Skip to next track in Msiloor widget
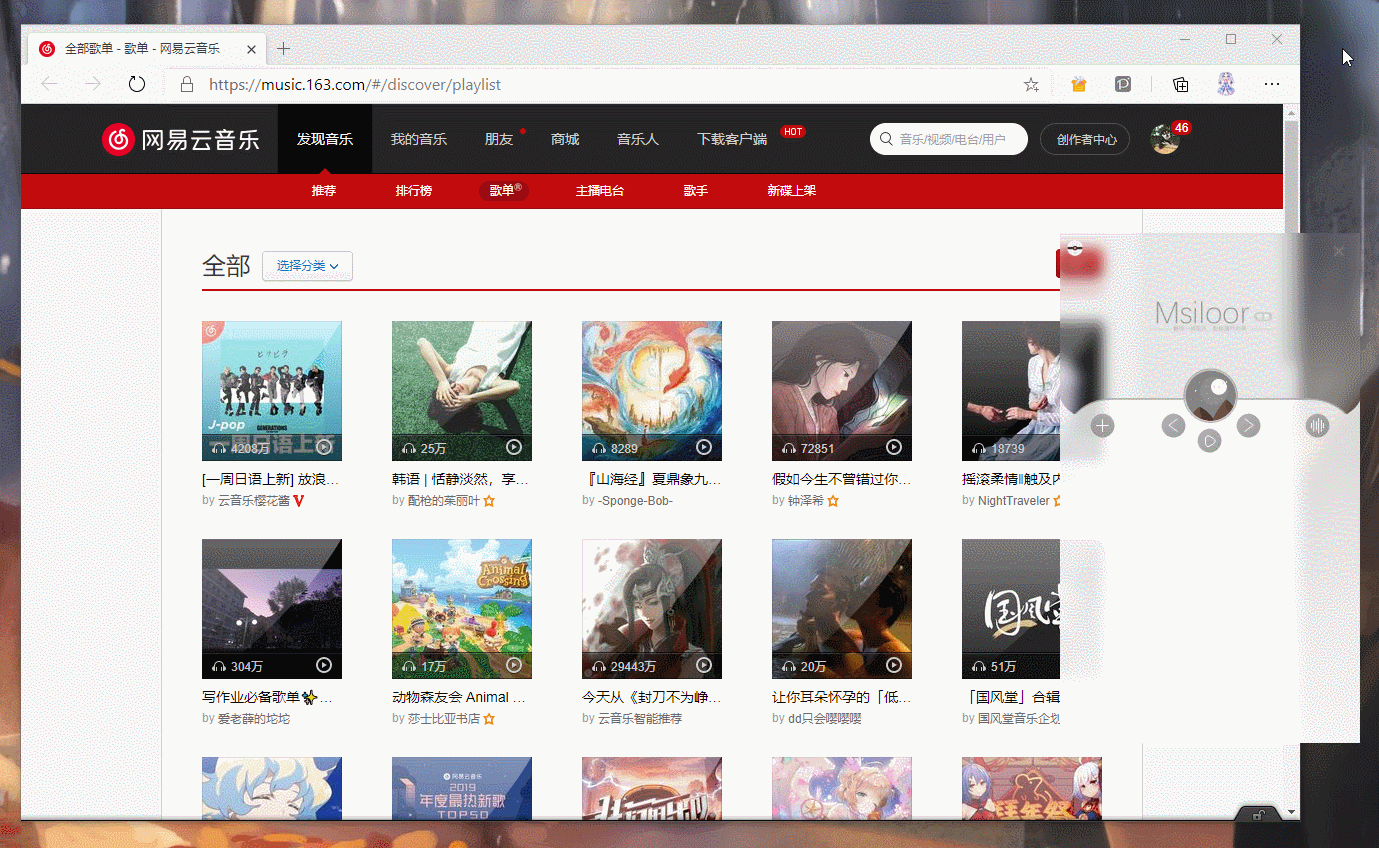 [x=1248, y=426]
